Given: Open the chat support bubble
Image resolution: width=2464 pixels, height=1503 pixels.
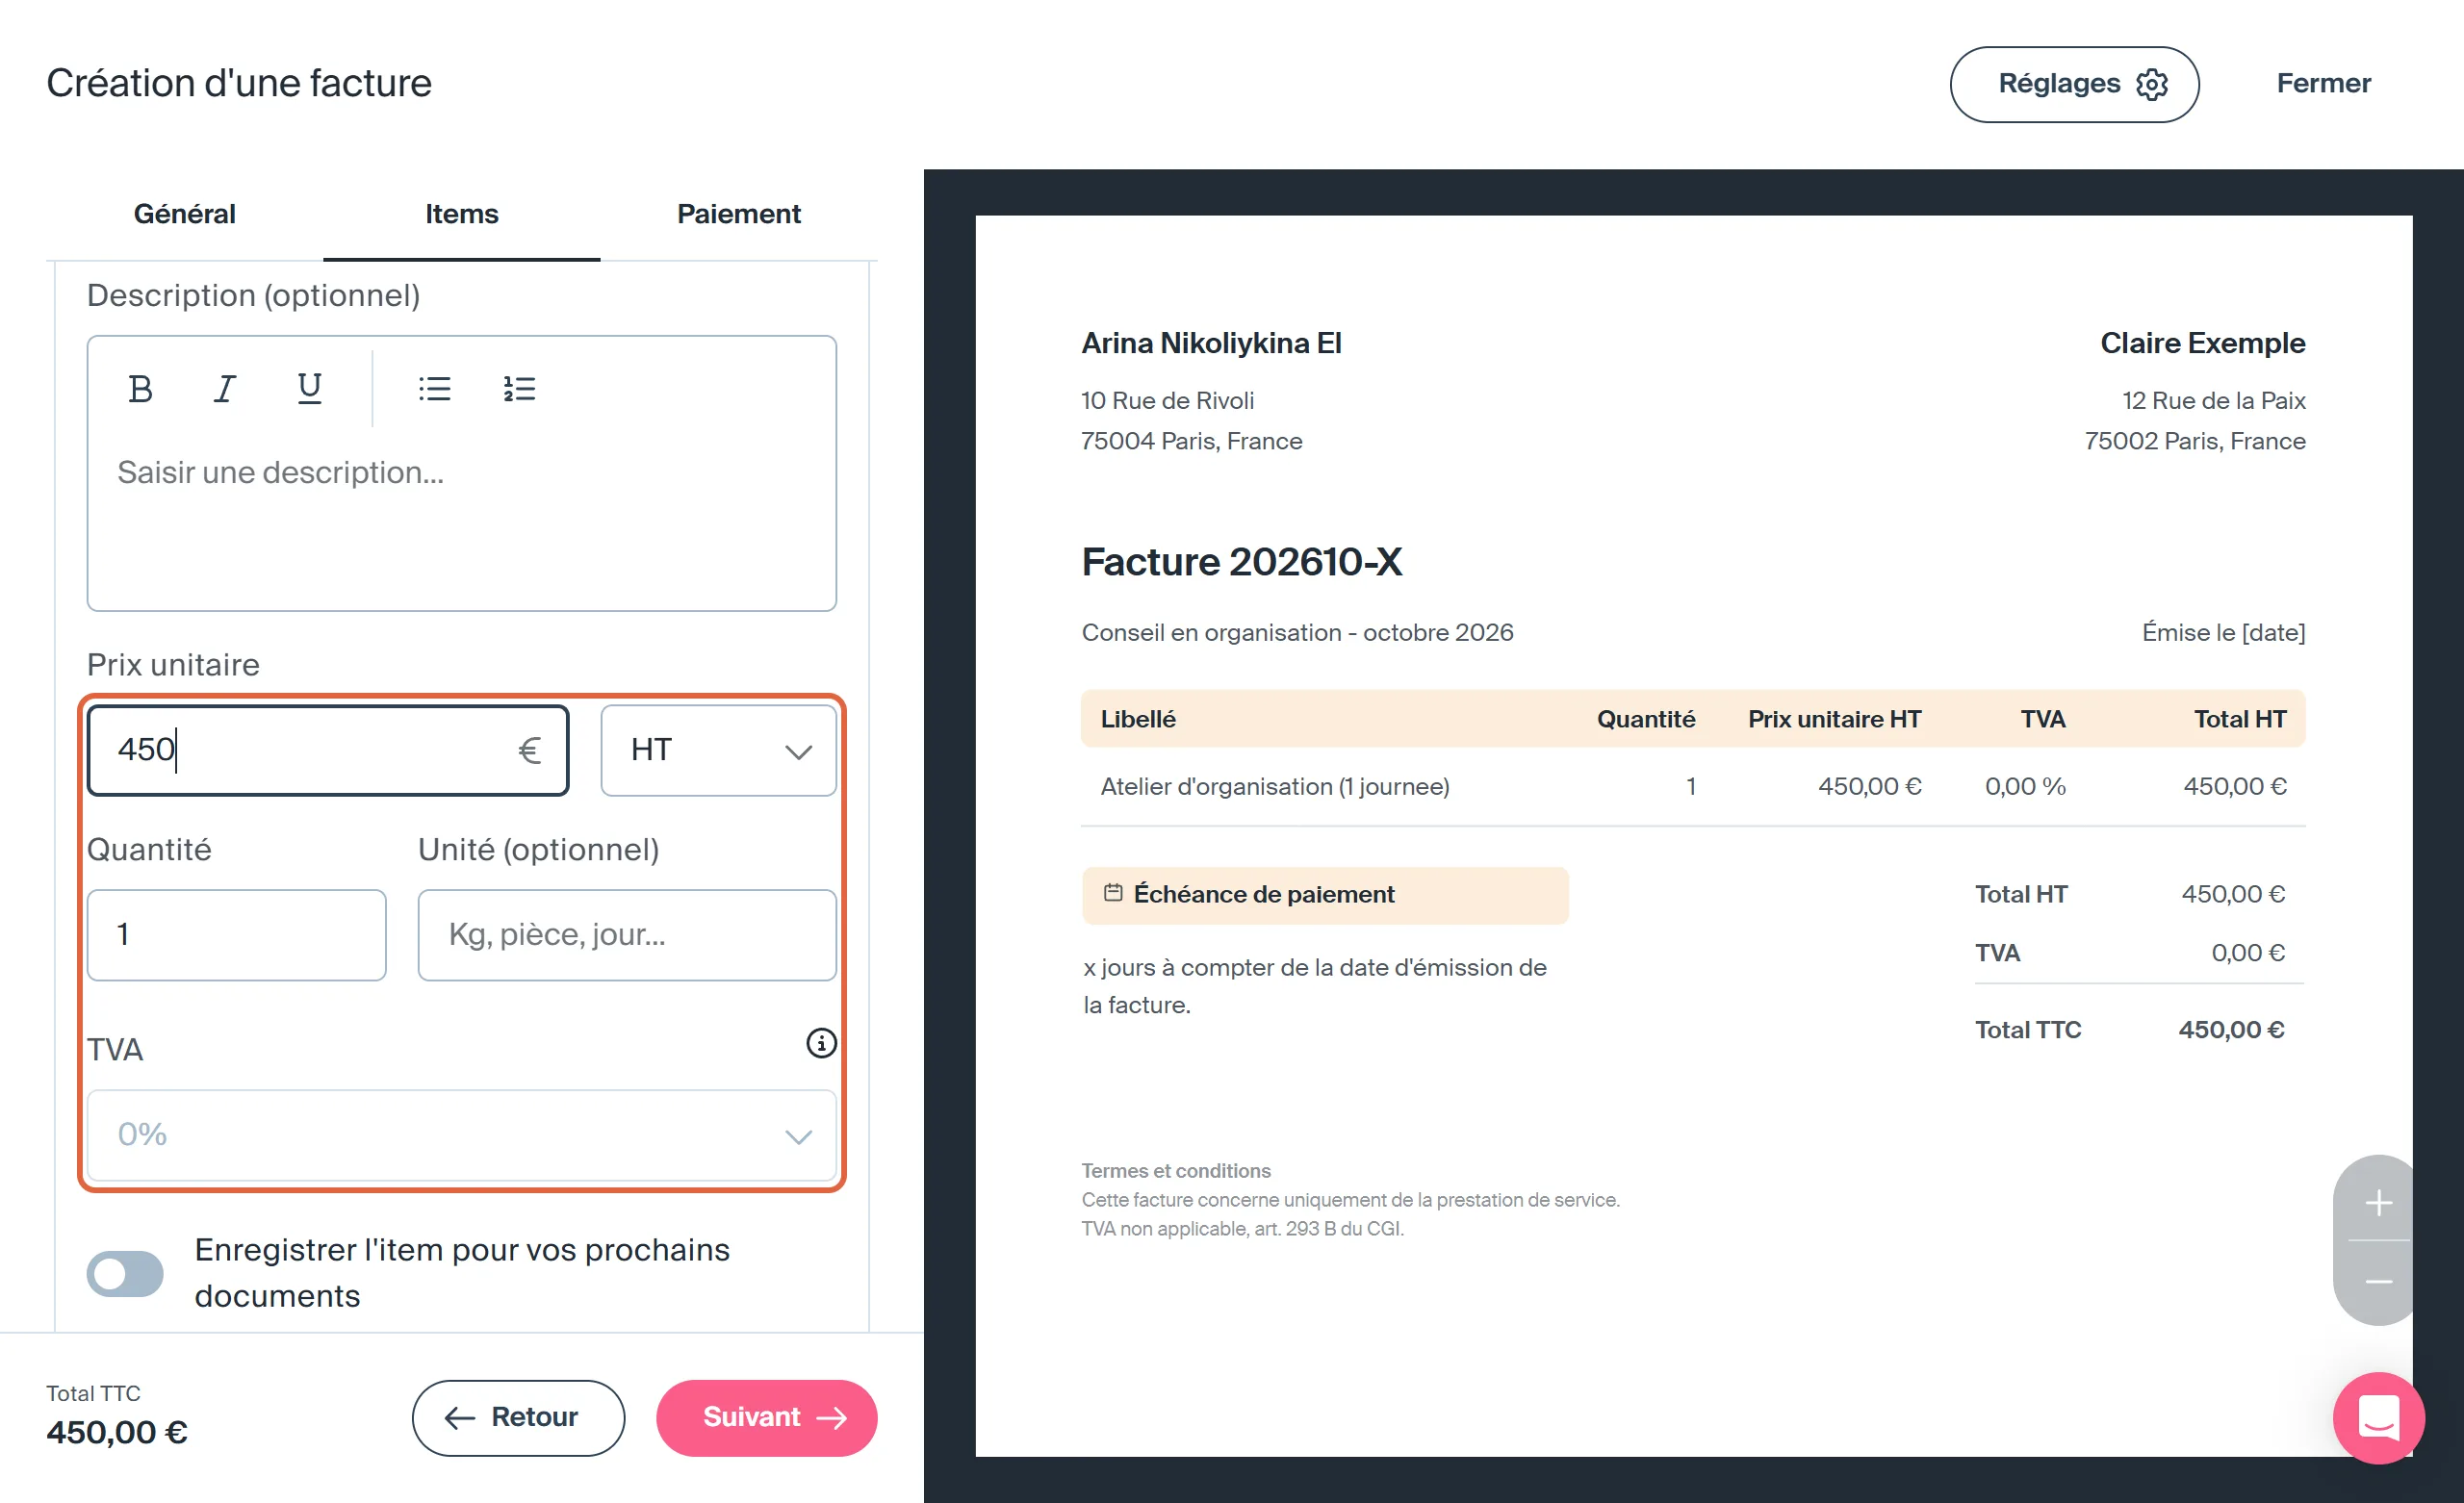Looking at the screenshot, I should 2378,1417.
